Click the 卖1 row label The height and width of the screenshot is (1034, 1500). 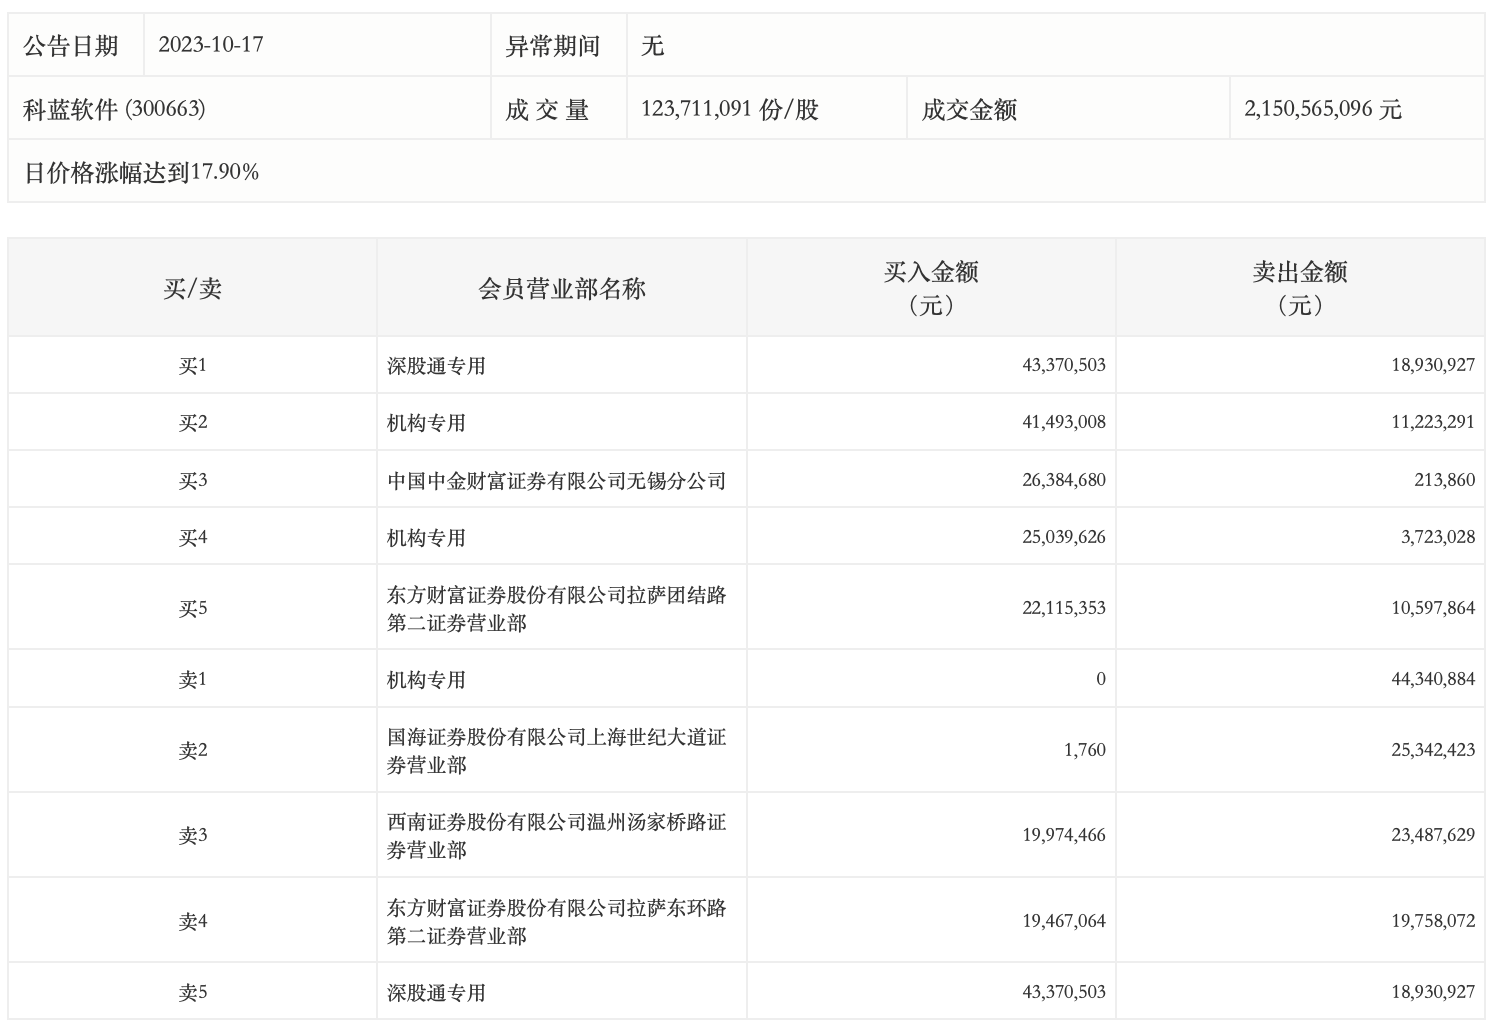pos(192,680)
